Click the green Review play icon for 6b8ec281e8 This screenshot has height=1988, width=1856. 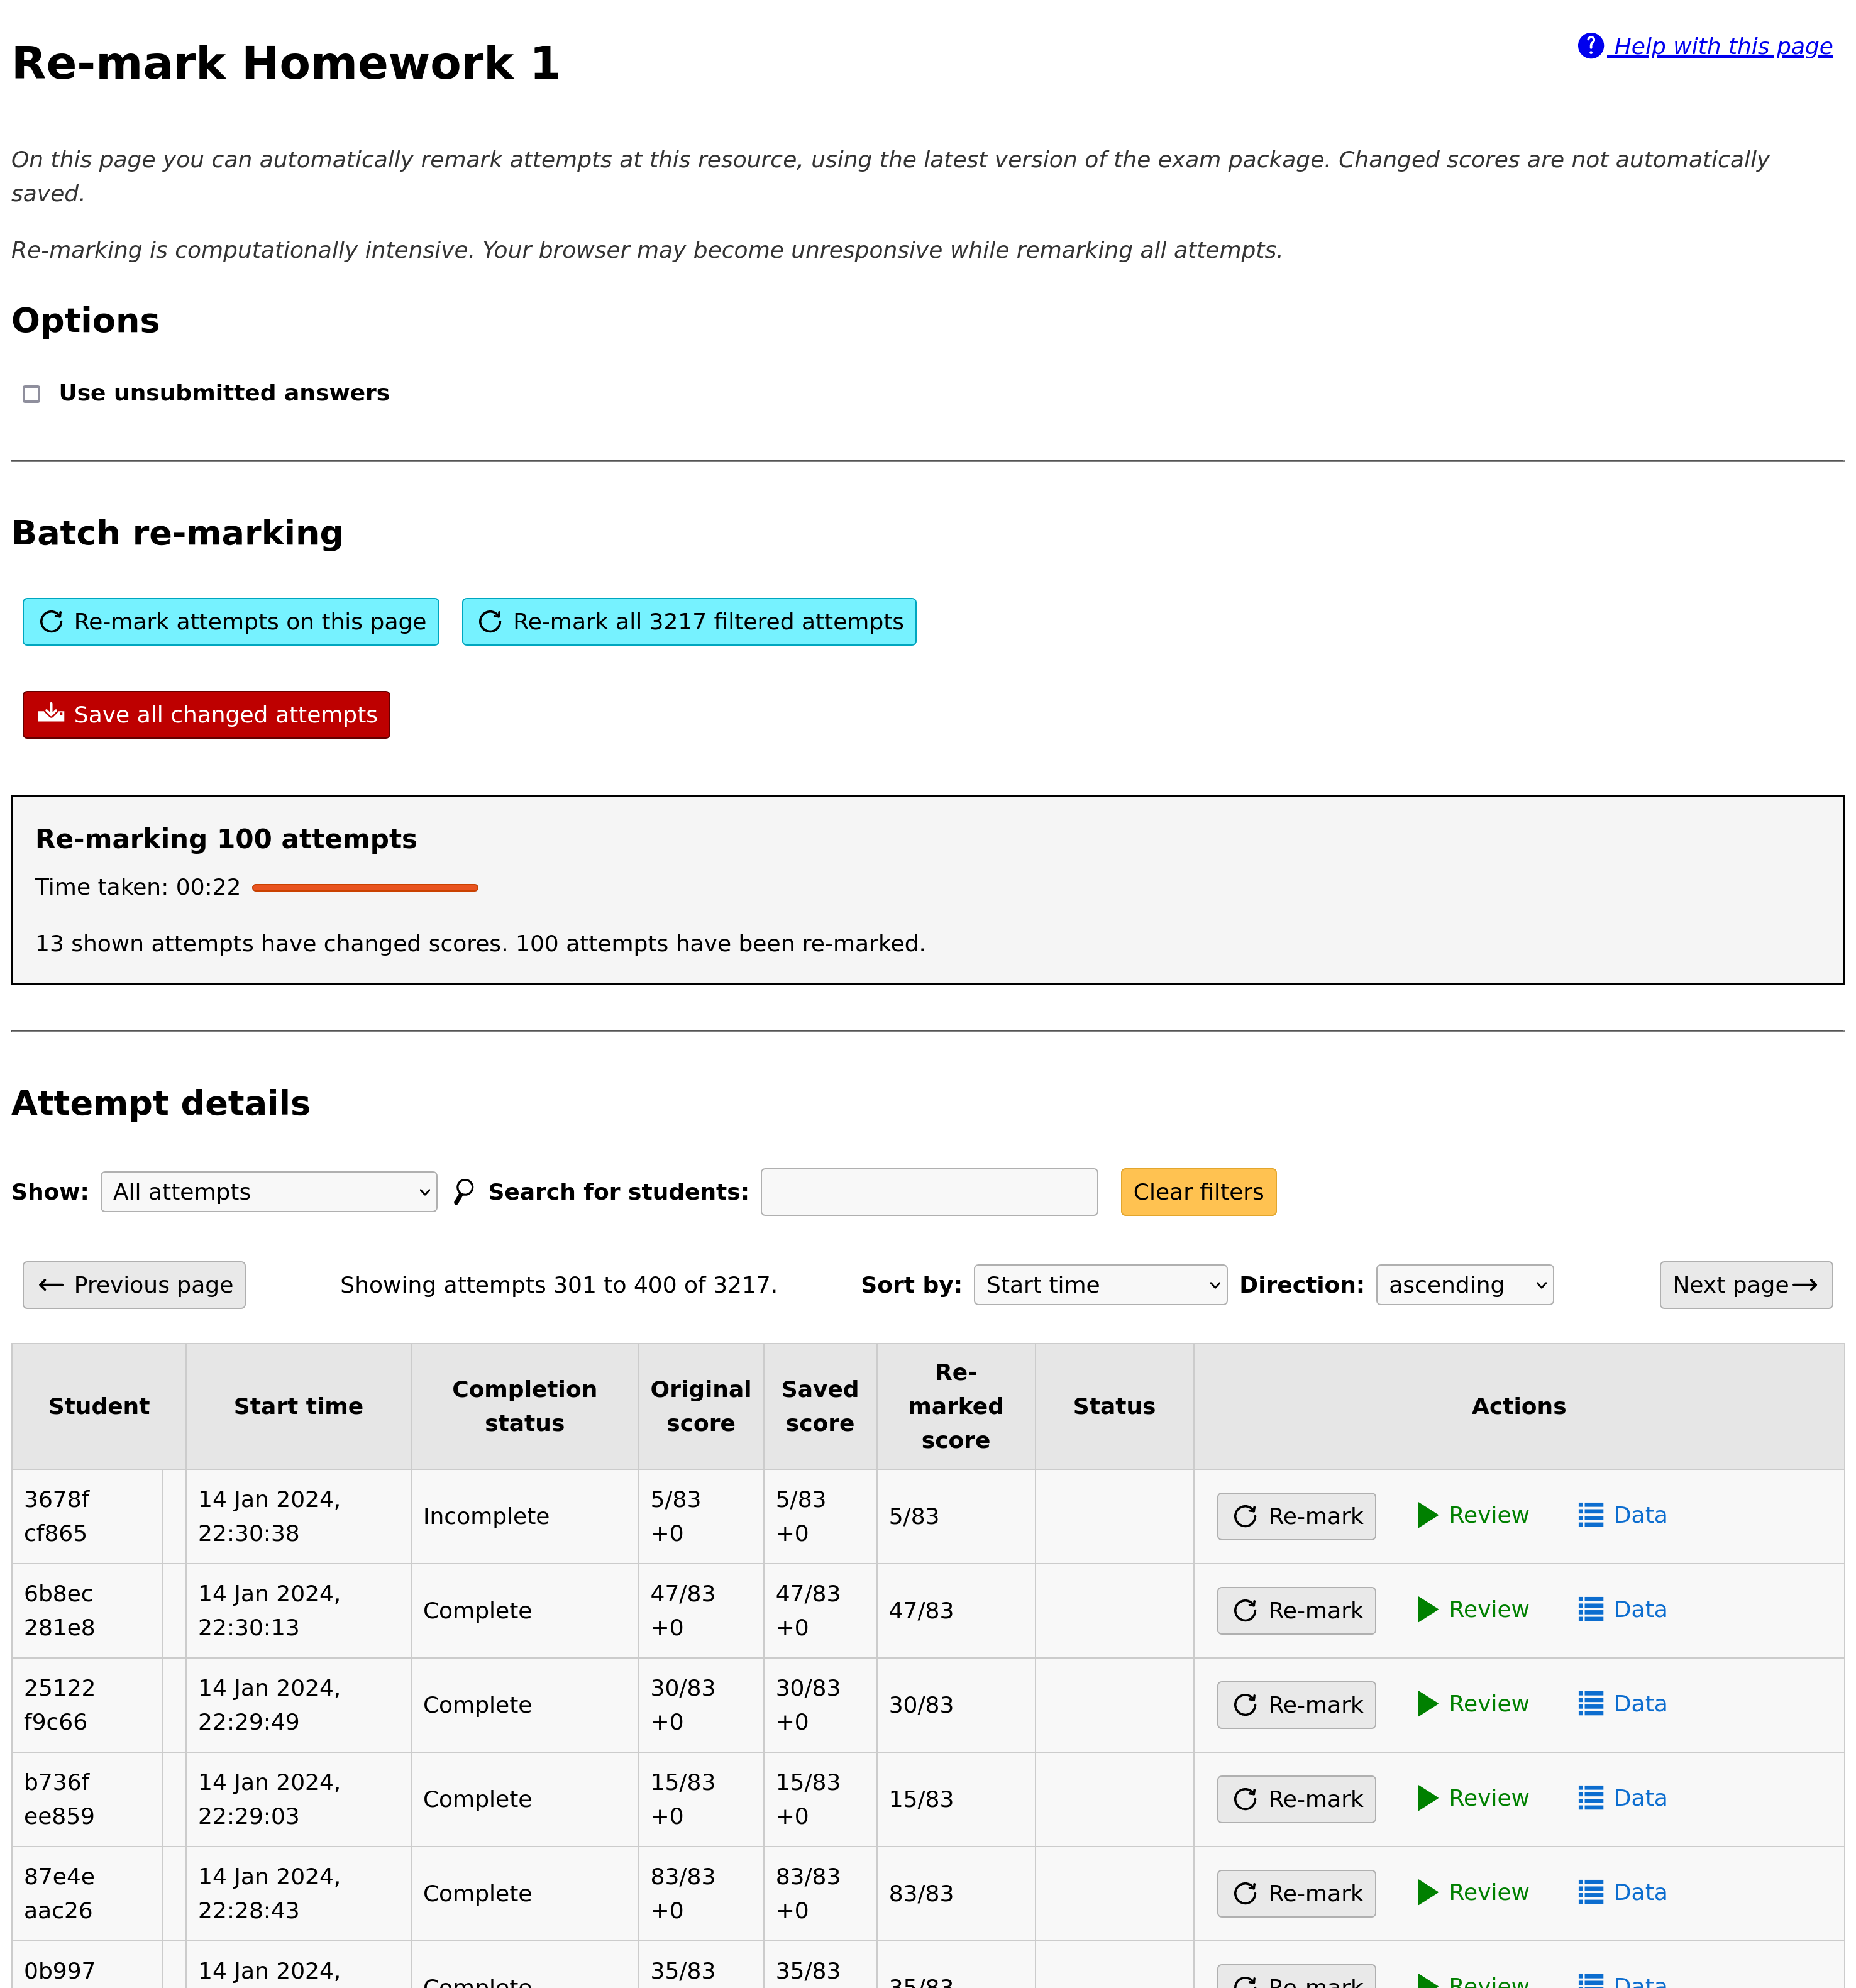click(x=1427, y=1609)
